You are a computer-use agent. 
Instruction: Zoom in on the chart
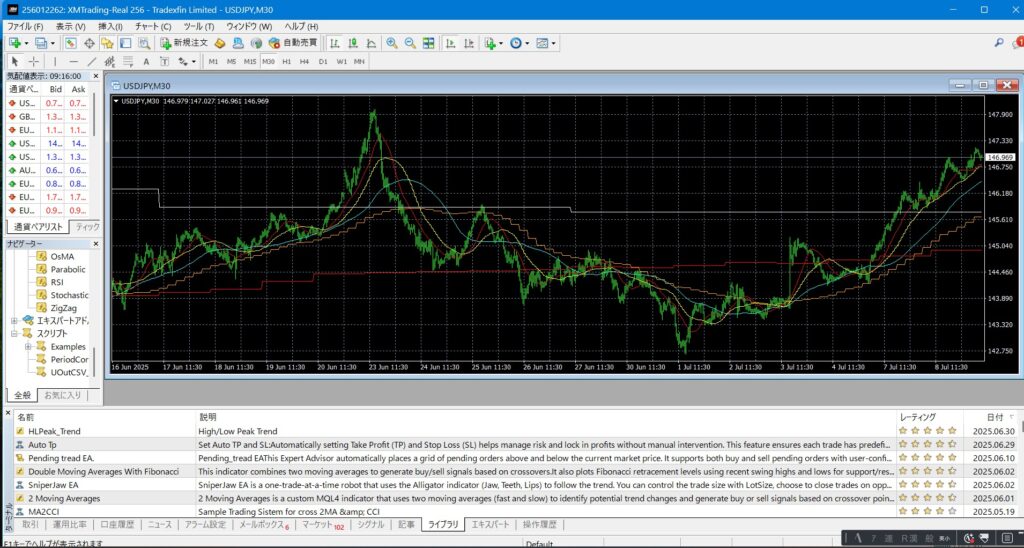tap(392, 43)
